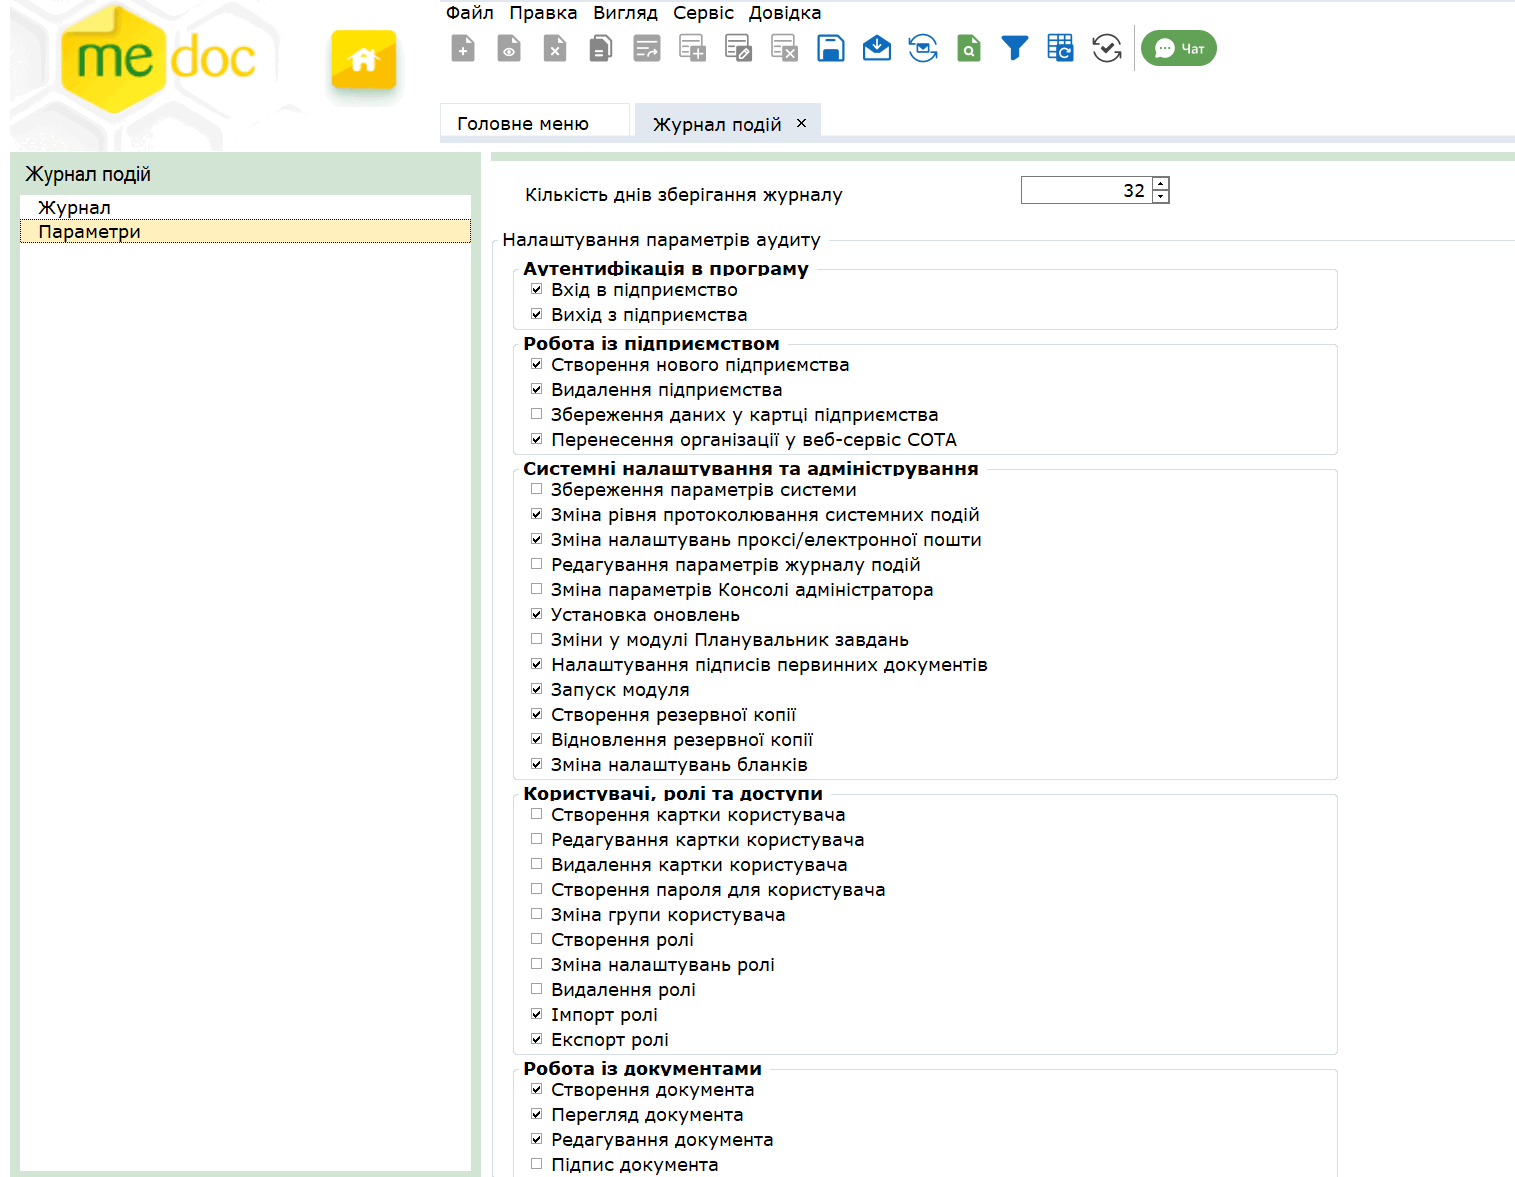Increase journal storage days with up arrow
The image size is (1515, 1177).
(x=1160, y=184)
